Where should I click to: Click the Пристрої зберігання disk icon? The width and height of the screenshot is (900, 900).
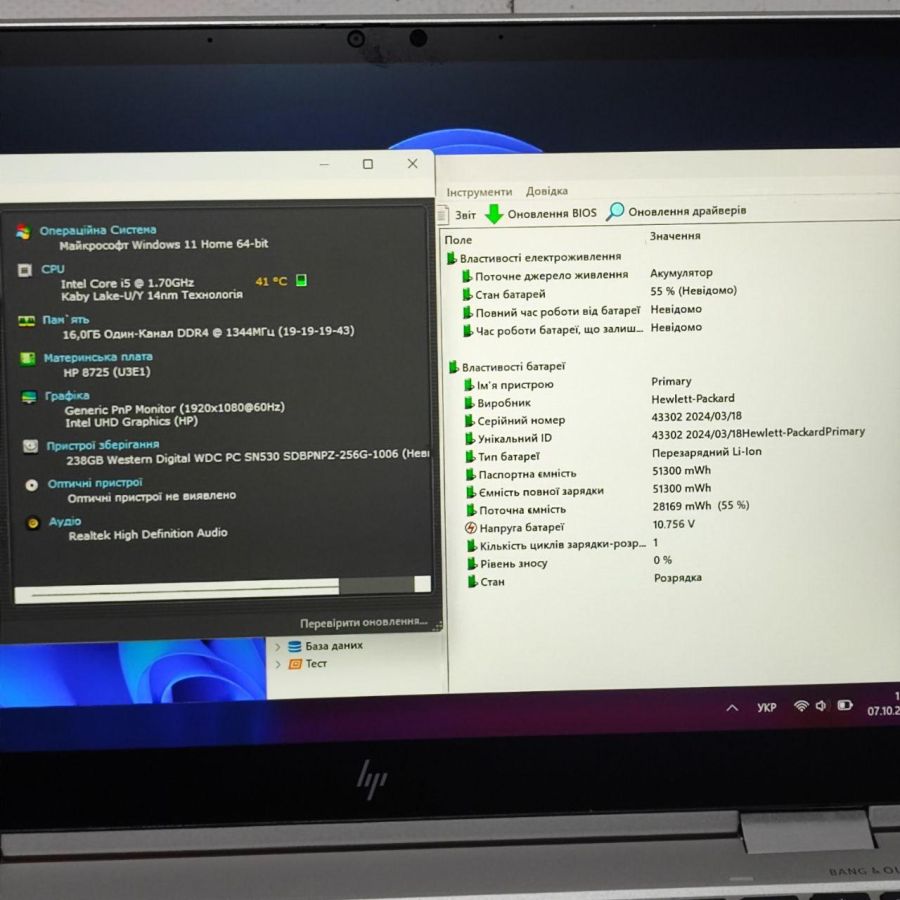tap(30, 446)
